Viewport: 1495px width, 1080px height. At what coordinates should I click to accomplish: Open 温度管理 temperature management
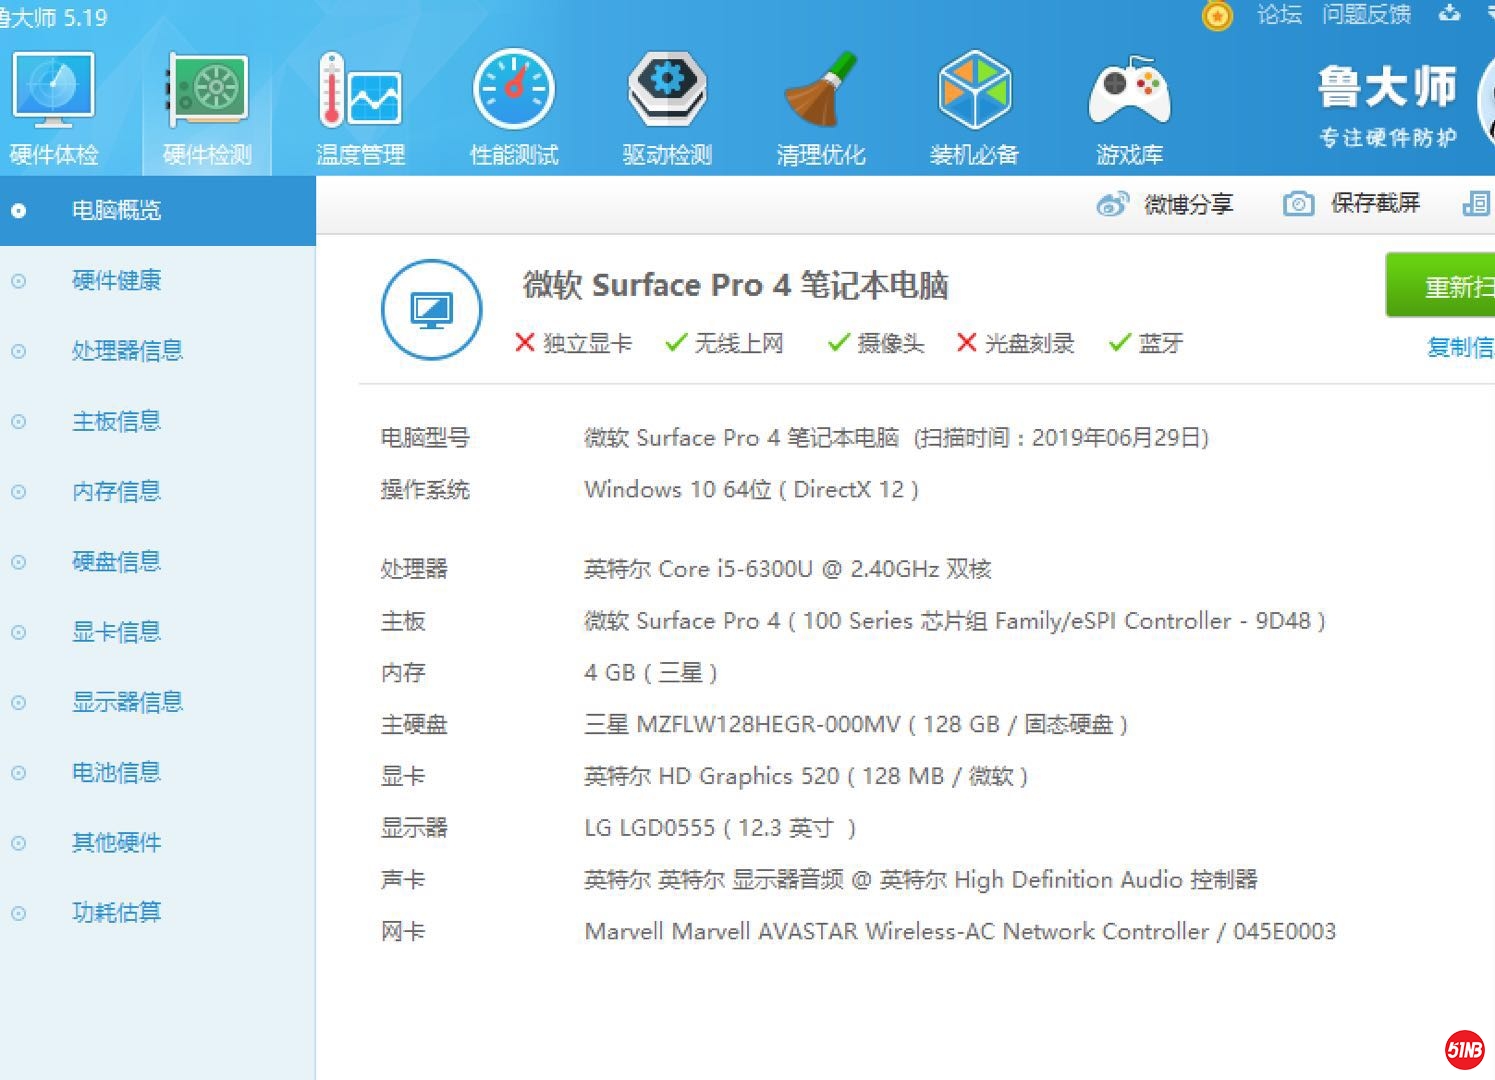coord(360,94)
